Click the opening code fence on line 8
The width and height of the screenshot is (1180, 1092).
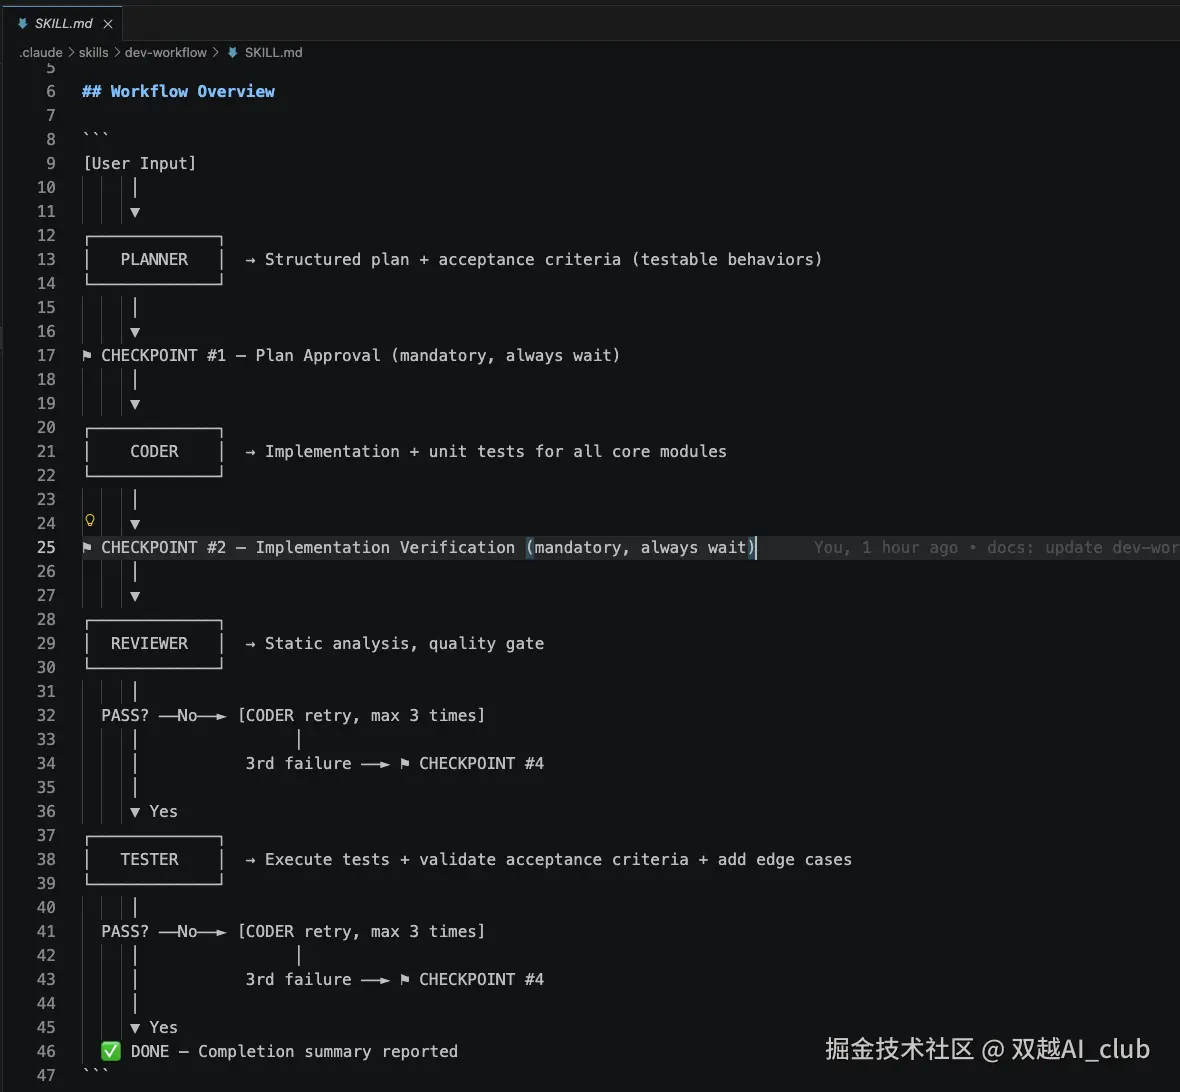click(x=96, y=135)
